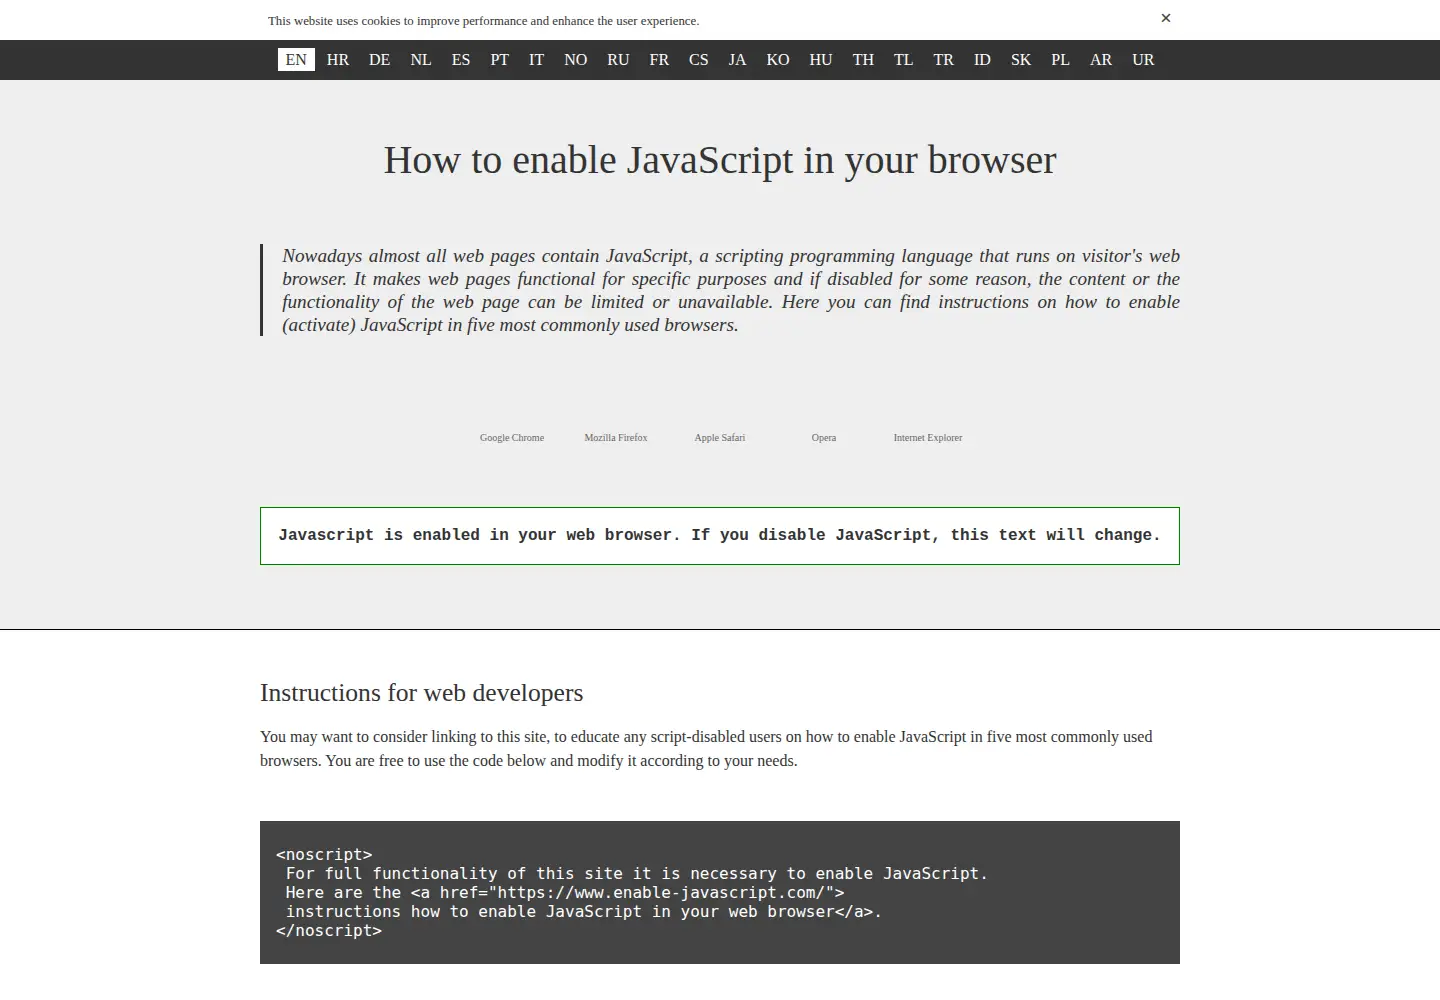The image size is (1440, 1000).
Task: Switch language to PT
Action: pos(500,60)
